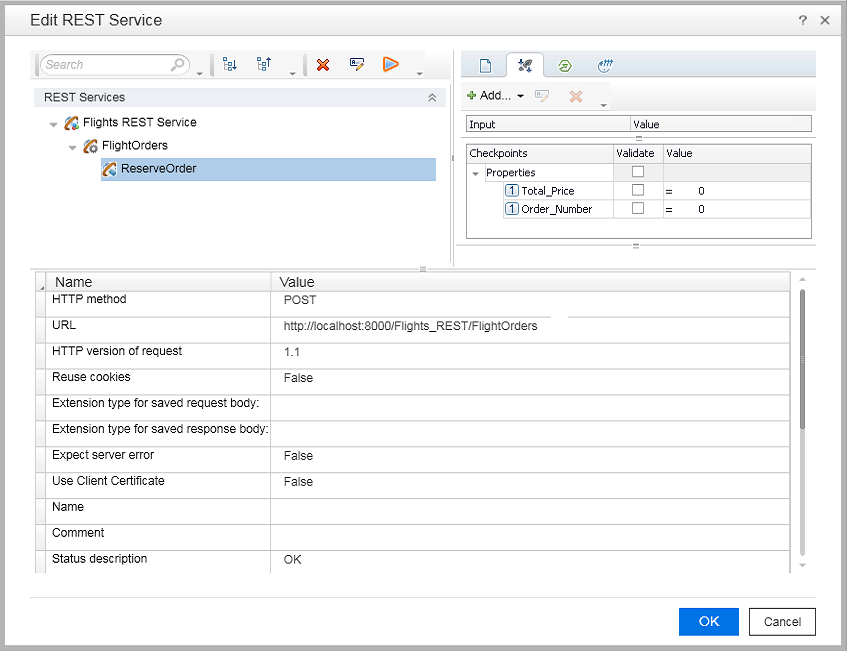Click the expand-all tree icon in toolbar
847x651 pixels.
pos(230,65)
